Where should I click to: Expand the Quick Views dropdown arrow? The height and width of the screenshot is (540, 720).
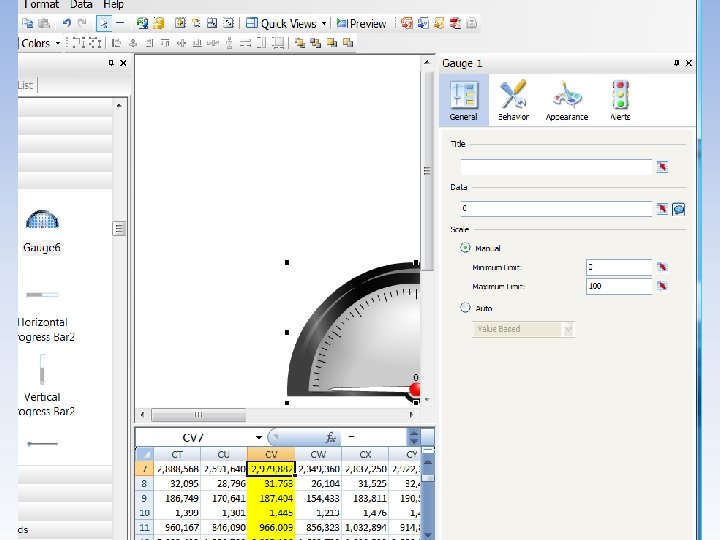[324, 23]
